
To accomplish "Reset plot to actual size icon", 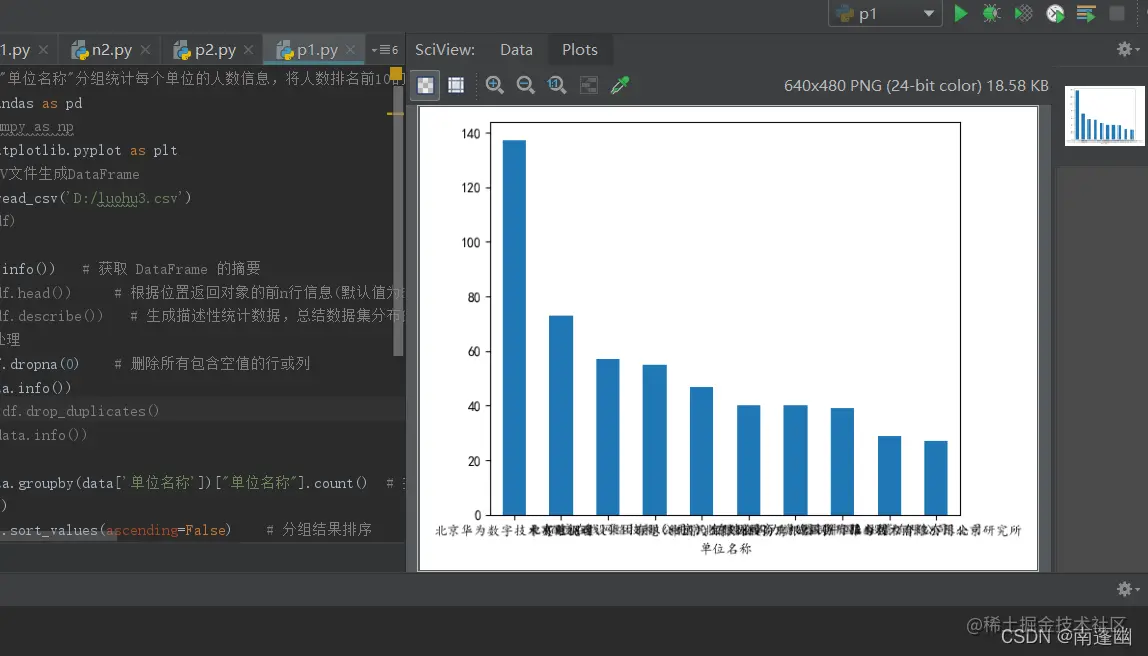I will coord(556,85).
